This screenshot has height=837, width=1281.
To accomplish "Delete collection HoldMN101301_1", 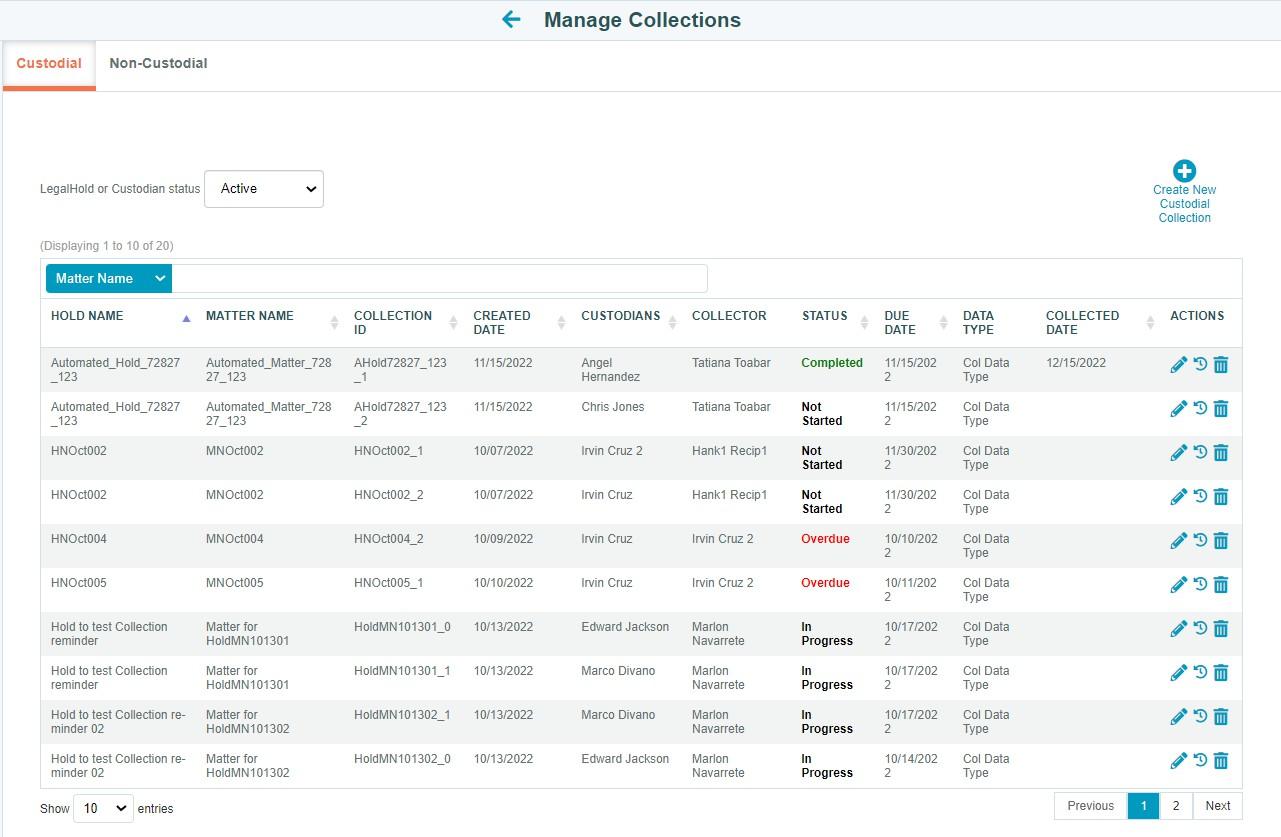I will point(1221,673).
